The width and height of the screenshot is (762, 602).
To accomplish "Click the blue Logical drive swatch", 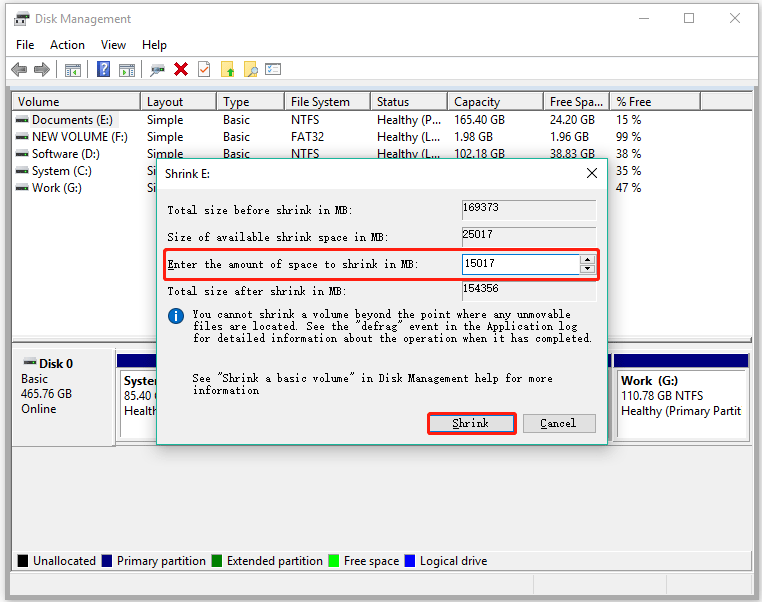I will coord(410,561).
